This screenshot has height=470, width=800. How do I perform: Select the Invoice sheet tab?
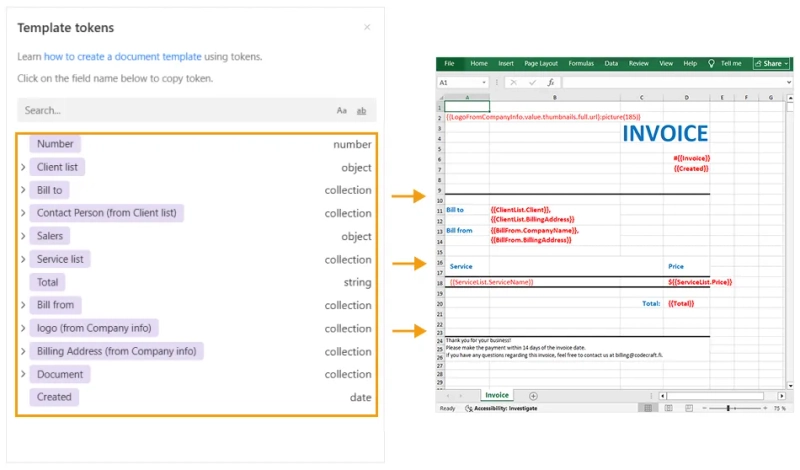(496, 395)
